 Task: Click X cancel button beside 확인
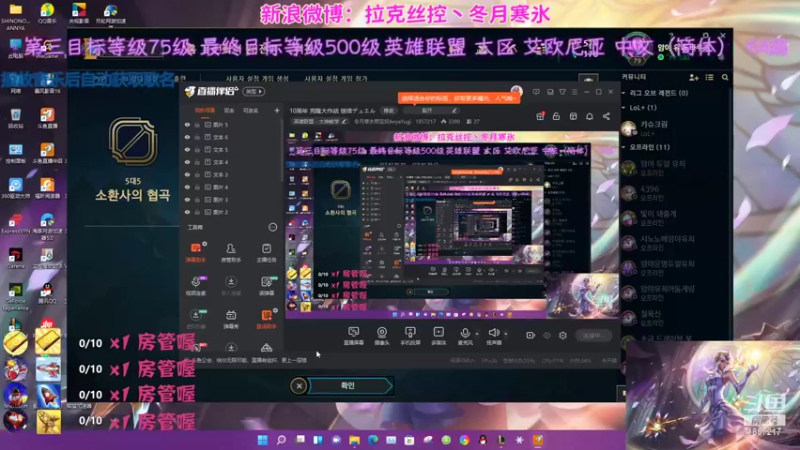(x=299, y=386)
